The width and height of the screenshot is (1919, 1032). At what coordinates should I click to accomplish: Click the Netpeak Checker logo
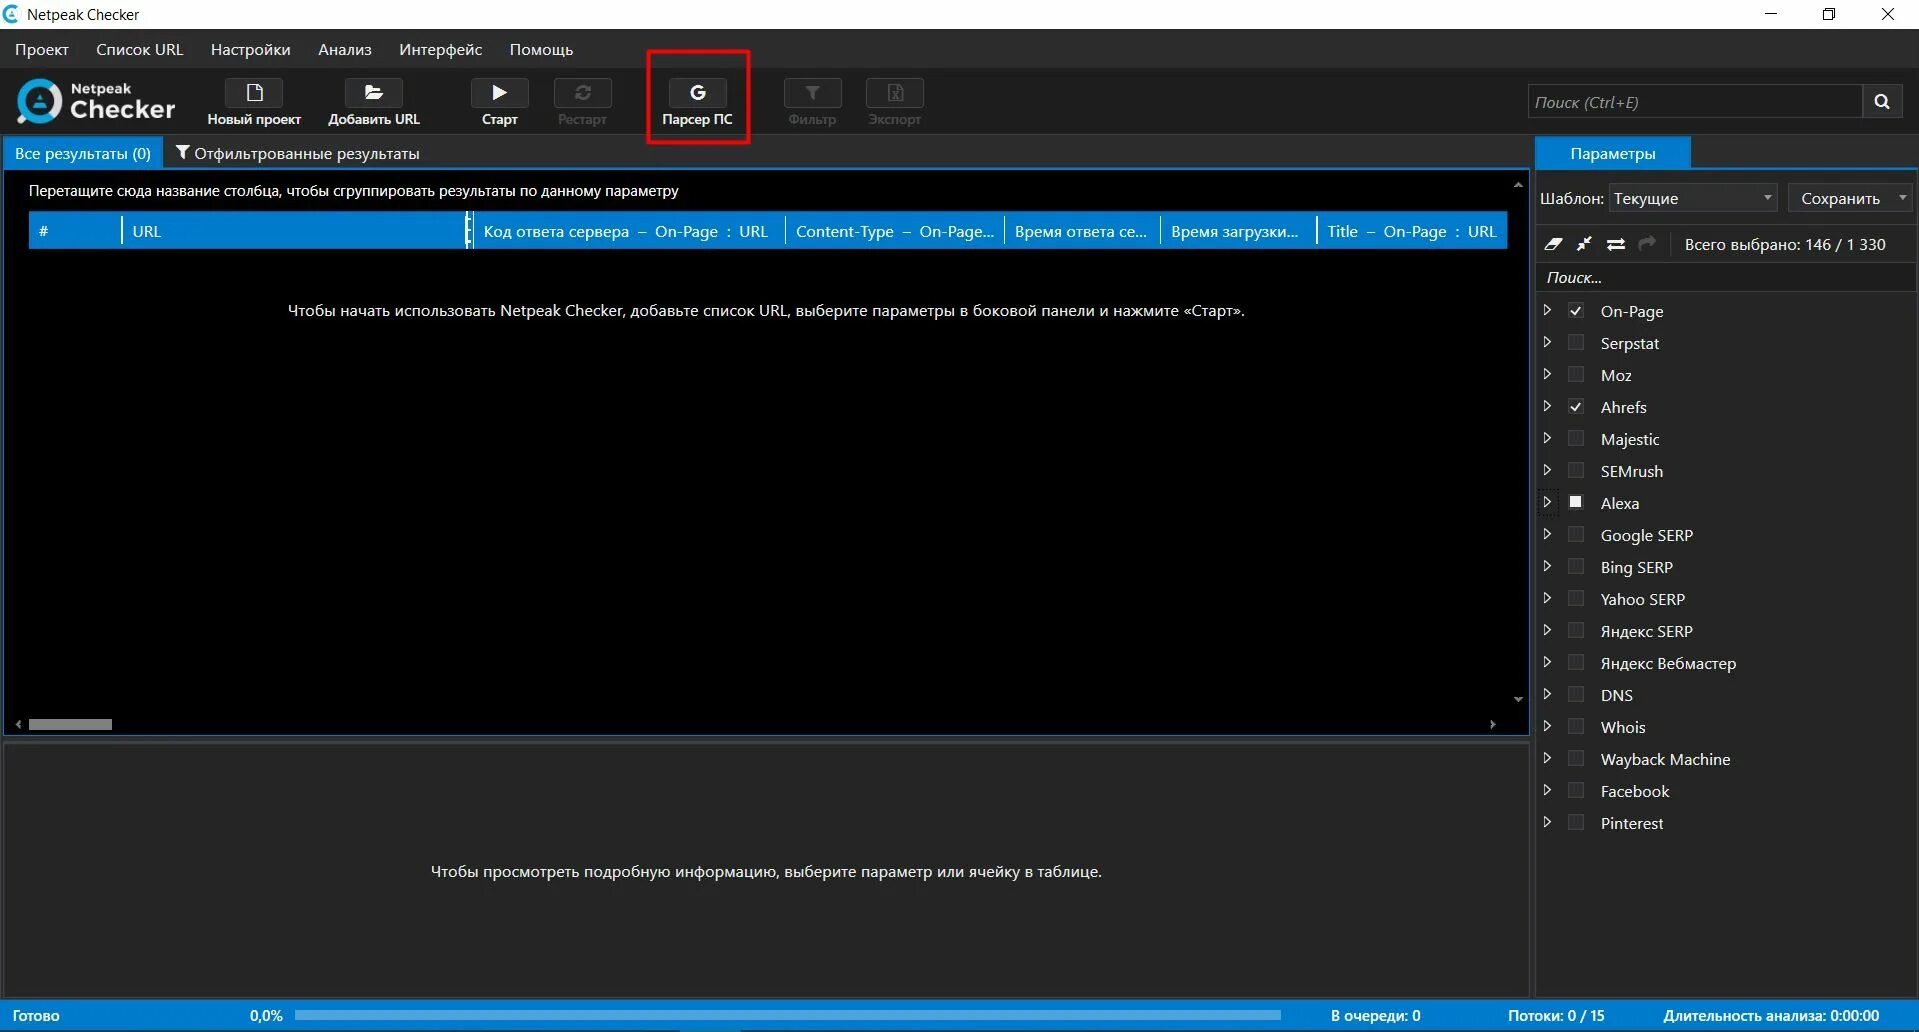pyautogui.click(x=96, y=102)
